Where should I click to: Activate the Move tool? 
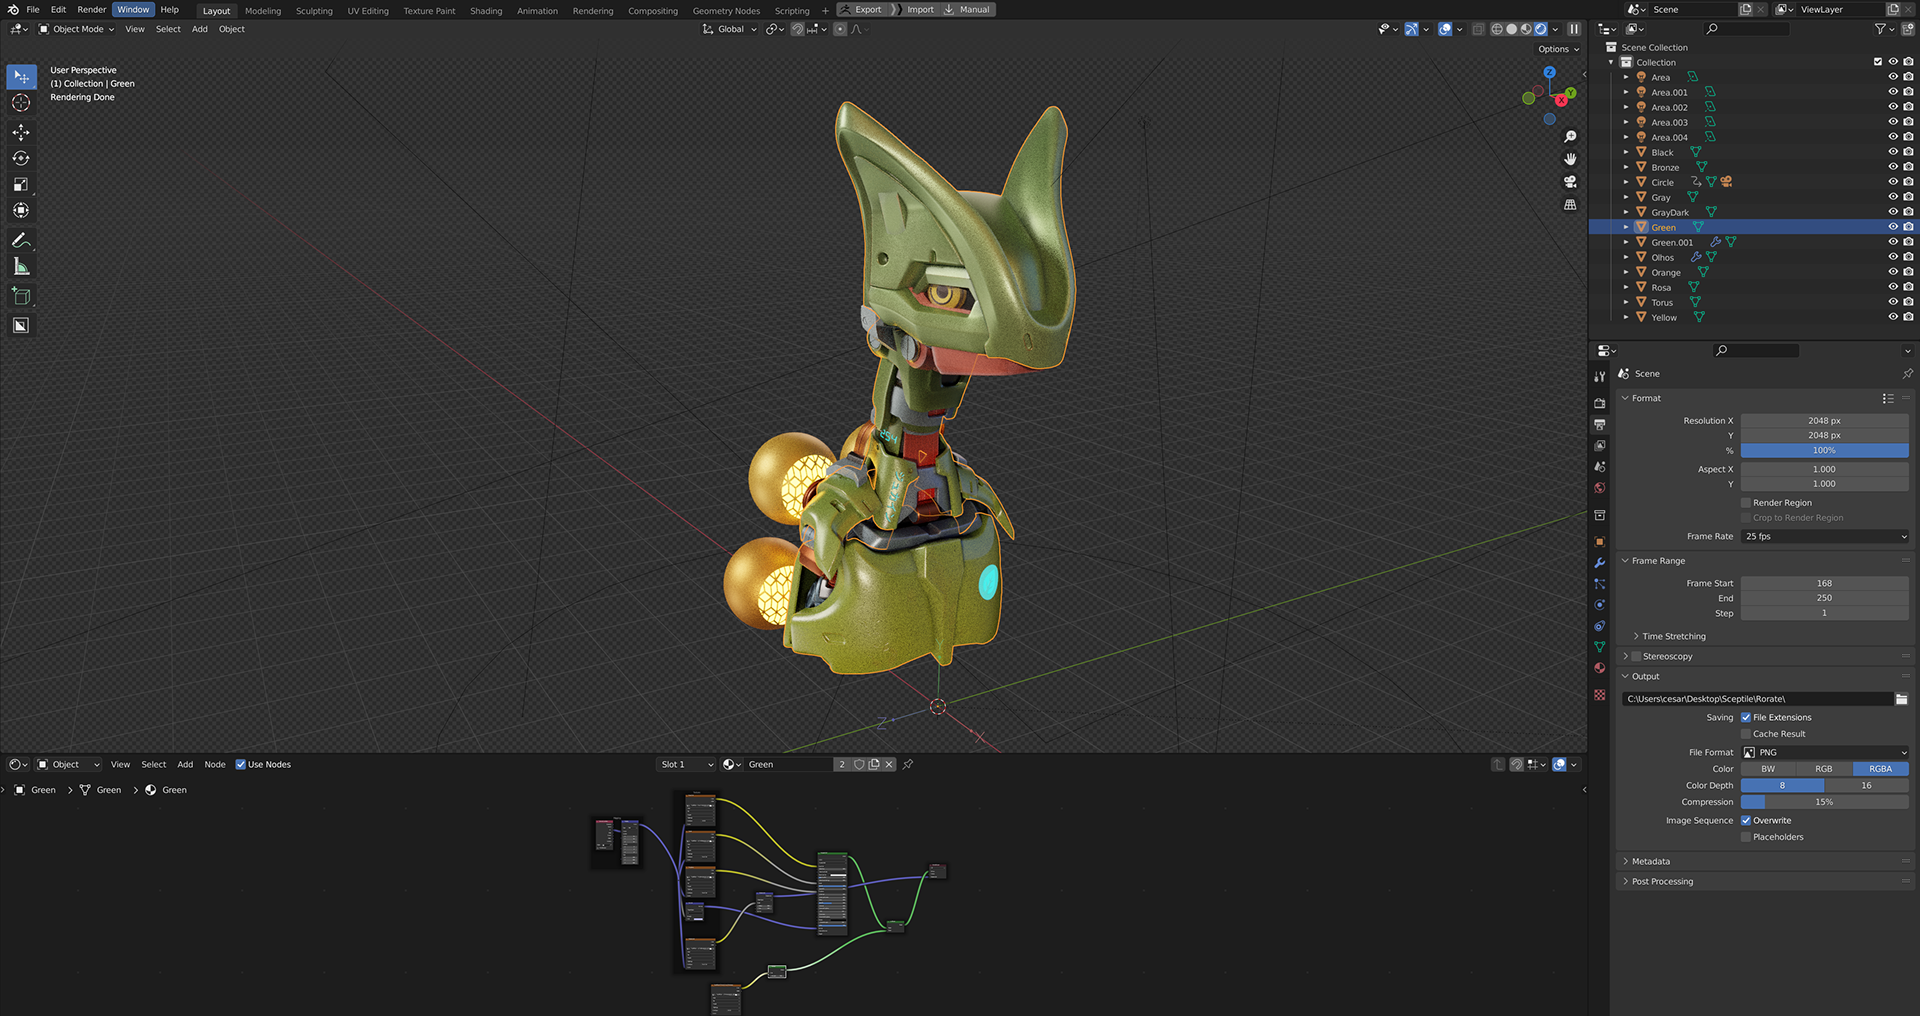click(21, 132)
